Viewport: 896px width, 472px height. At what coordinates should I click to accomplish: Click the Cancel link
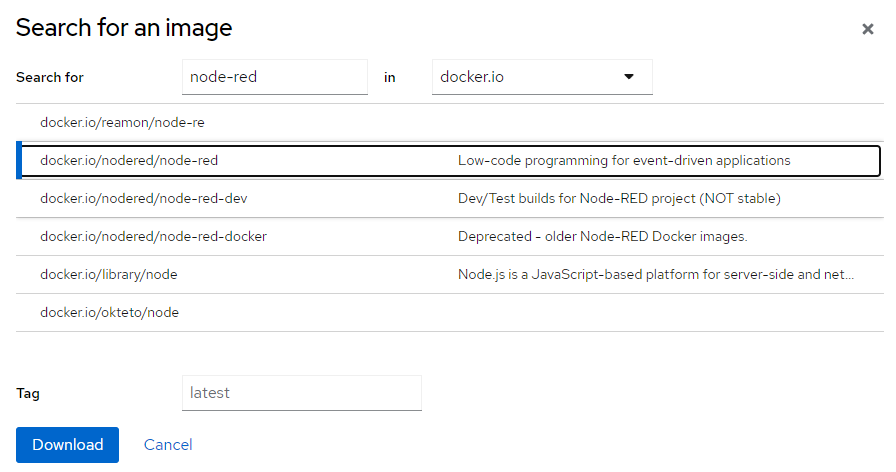pyautogui.click(x=168, y=445)
